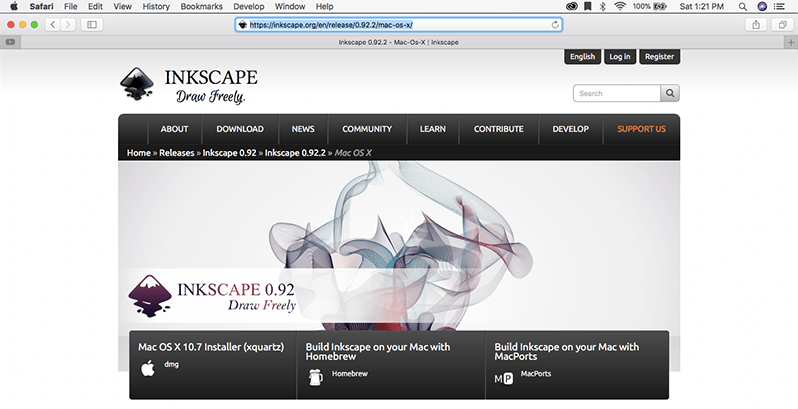Click the Homebrew beer mug icon

tap(316, 377)
